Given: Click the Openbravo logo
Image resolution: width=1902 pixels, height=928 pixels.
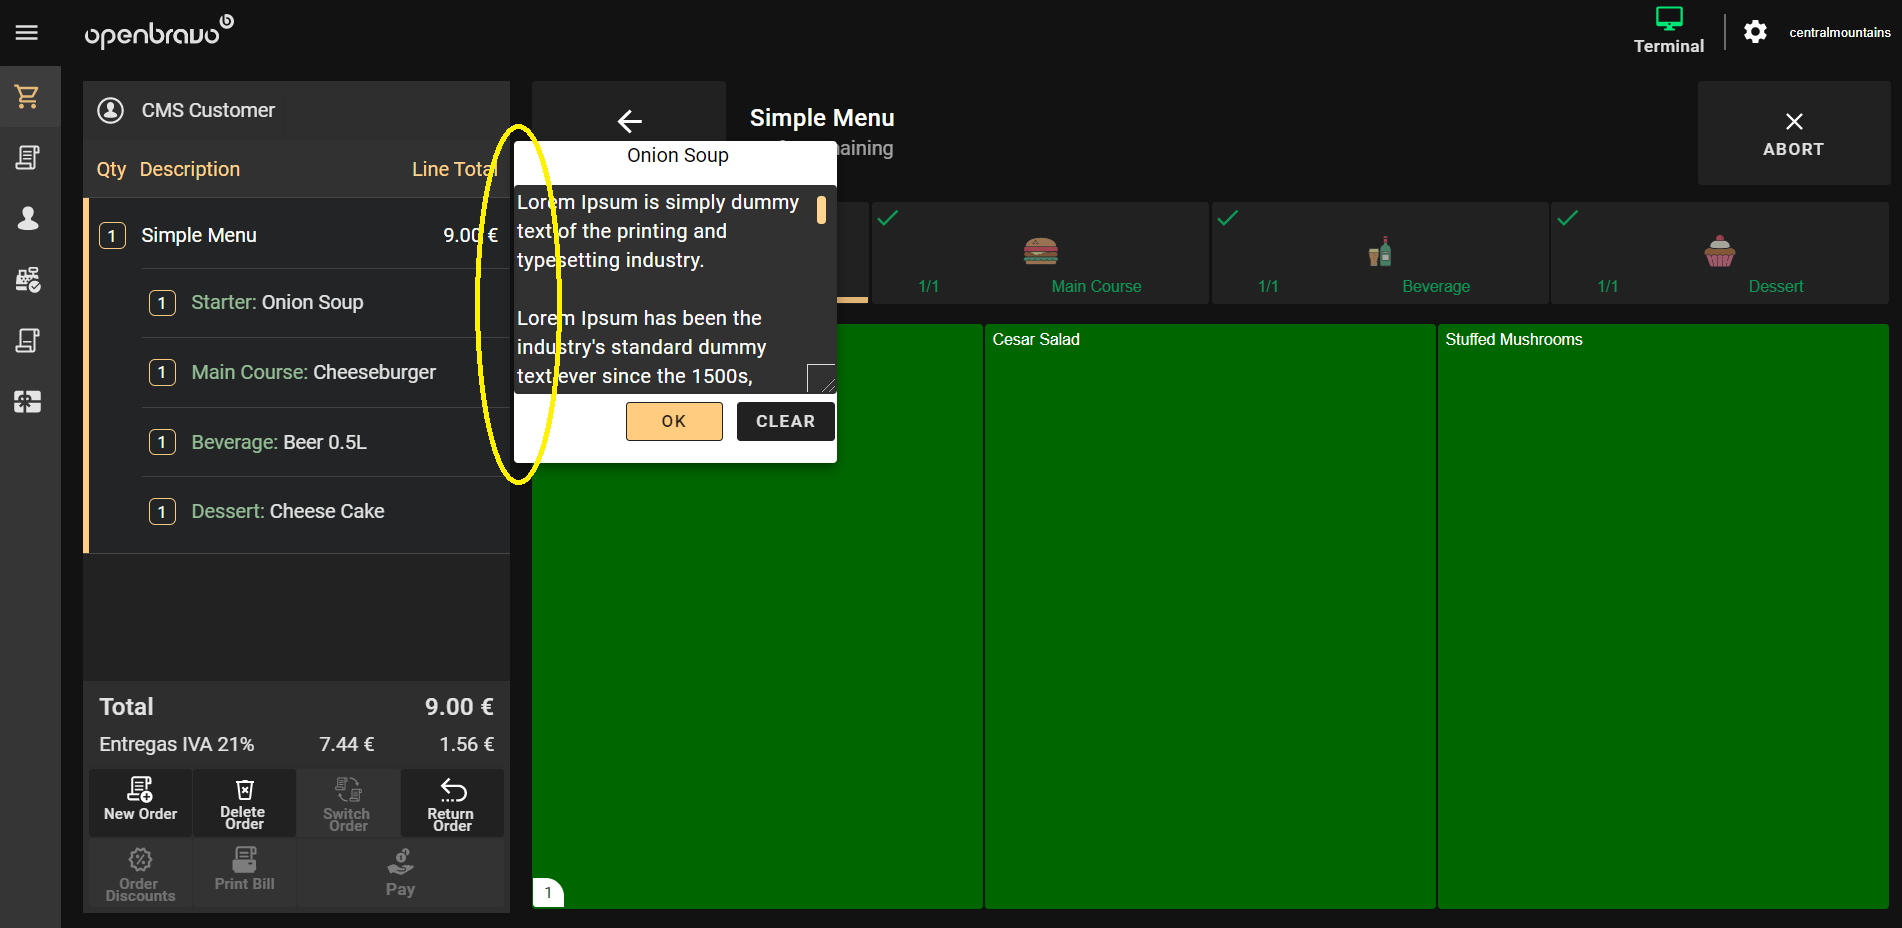Looking at the screenshot, I should tap(159, 32).
